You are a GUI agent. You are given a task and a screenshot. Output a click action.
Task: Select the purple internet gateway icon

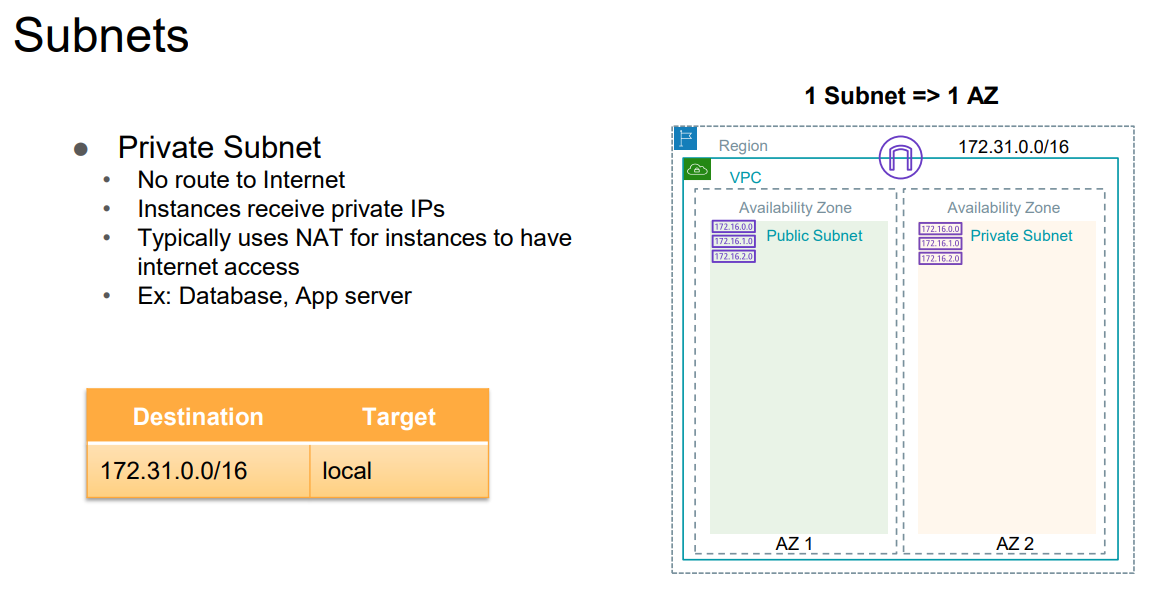(x=899, y=157)
